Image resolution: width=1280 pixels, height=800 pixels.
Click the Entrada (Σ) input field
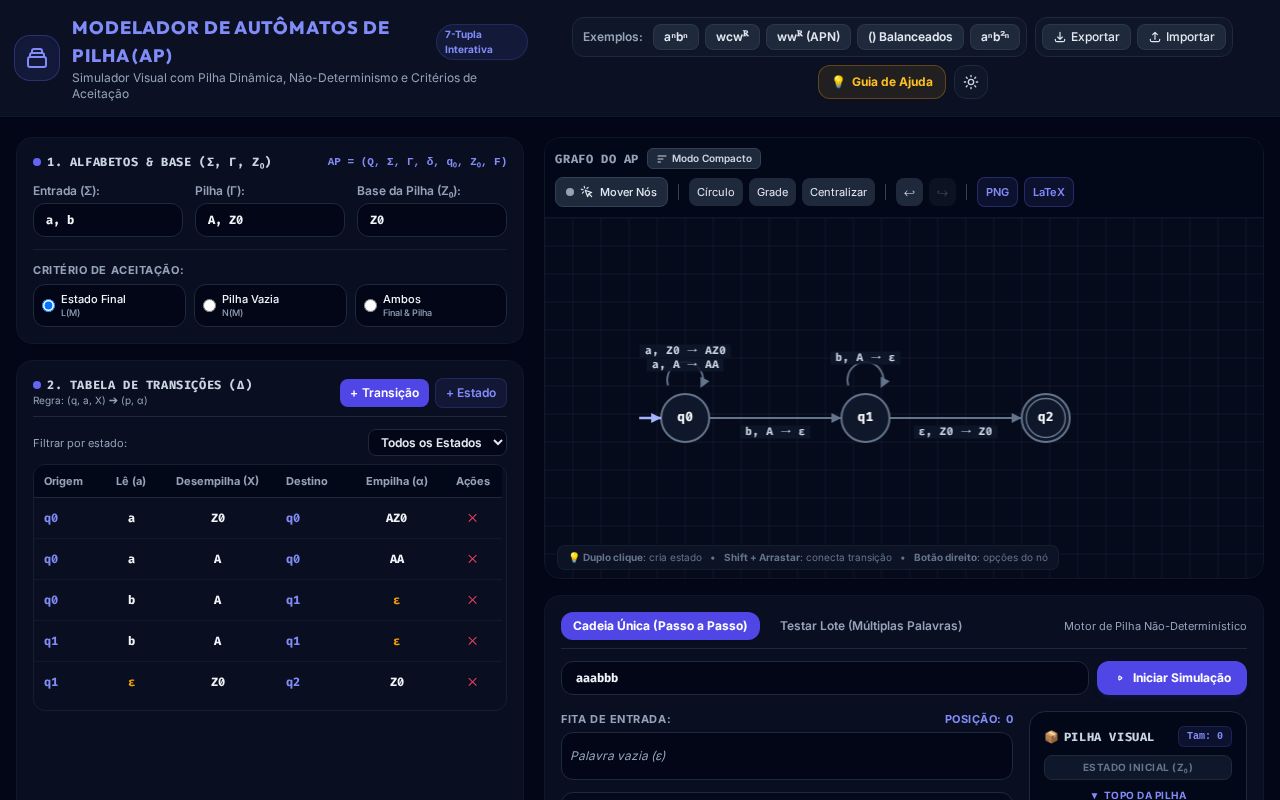pyautogui.click(x=108, y=220)
